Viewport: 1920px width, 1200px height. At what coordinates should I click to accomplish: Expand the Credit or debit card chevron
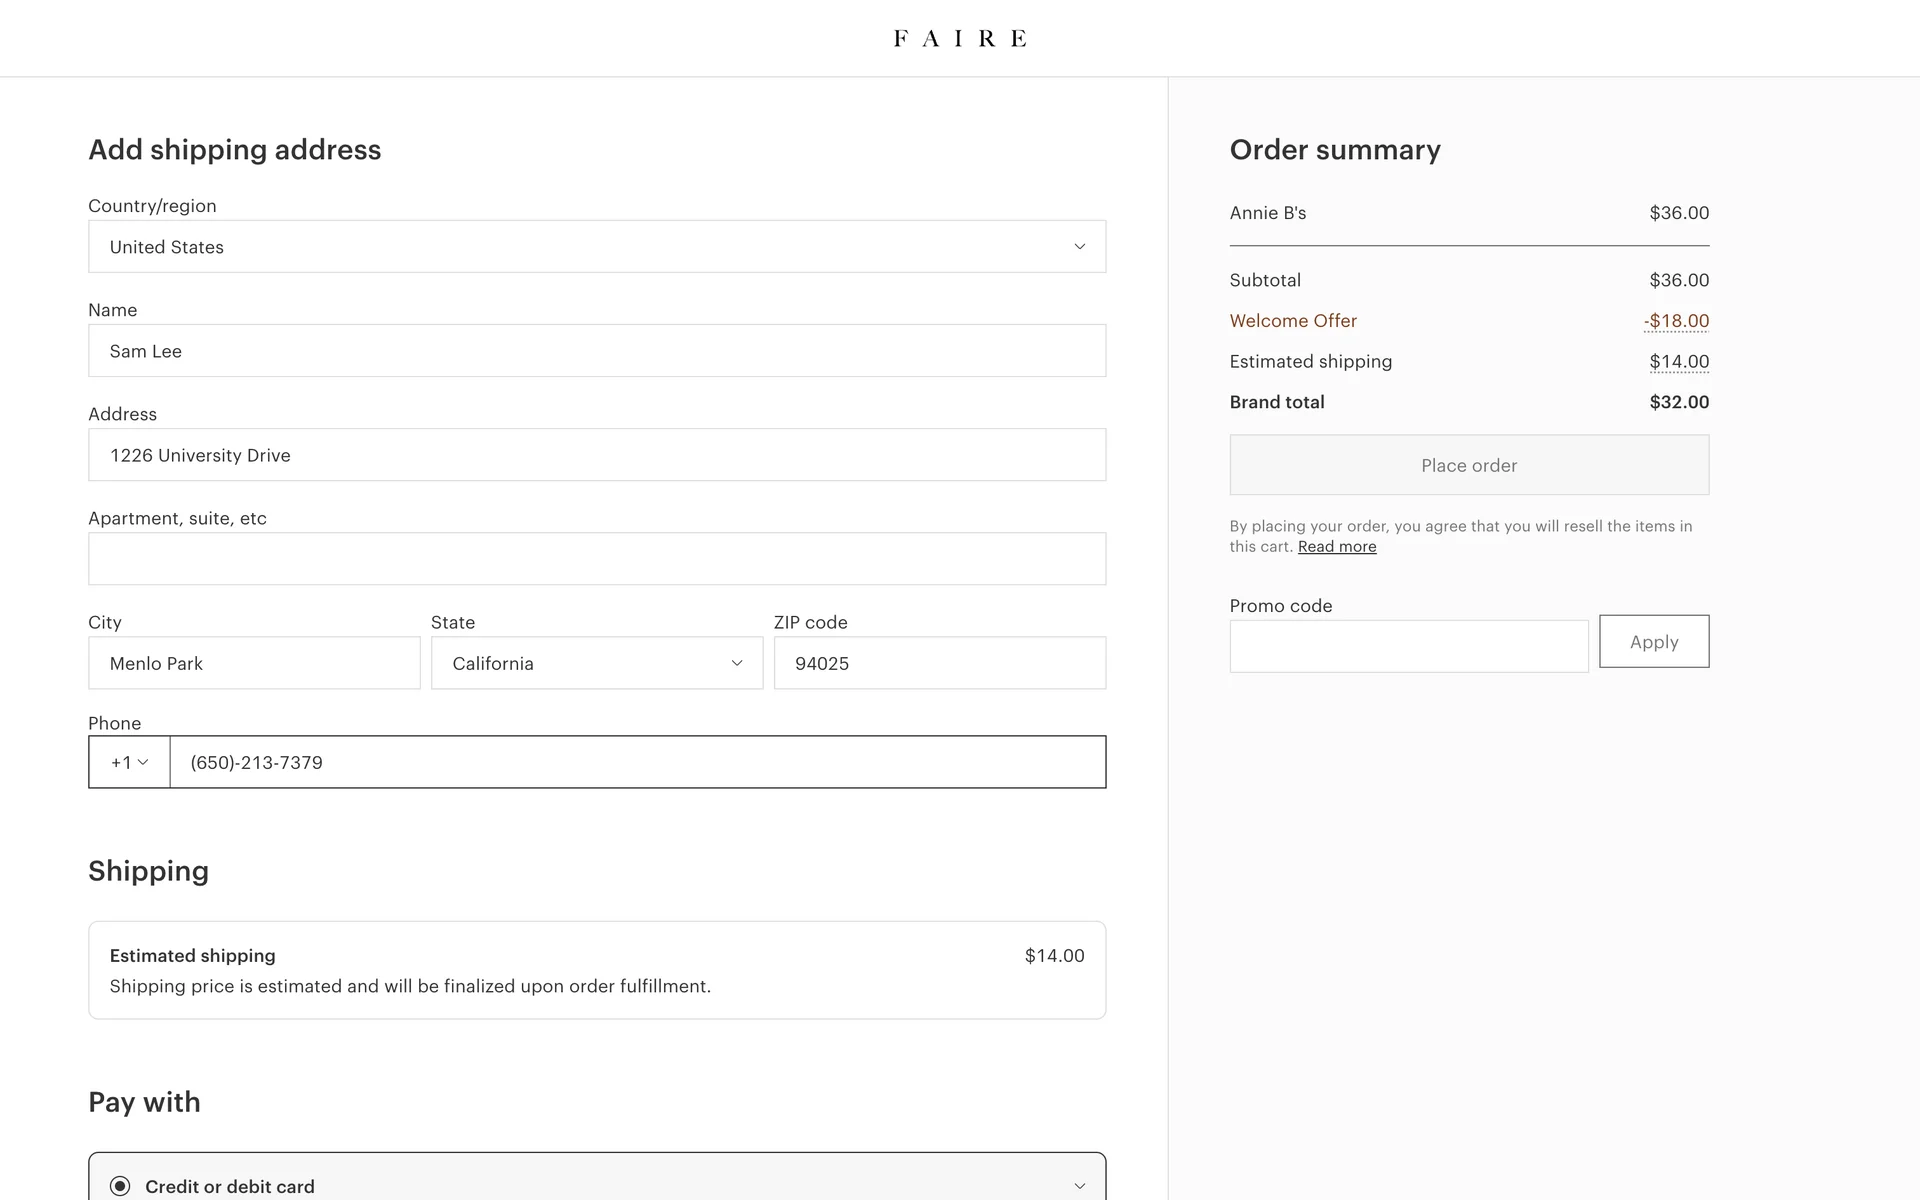(x=1079, y=1186)
